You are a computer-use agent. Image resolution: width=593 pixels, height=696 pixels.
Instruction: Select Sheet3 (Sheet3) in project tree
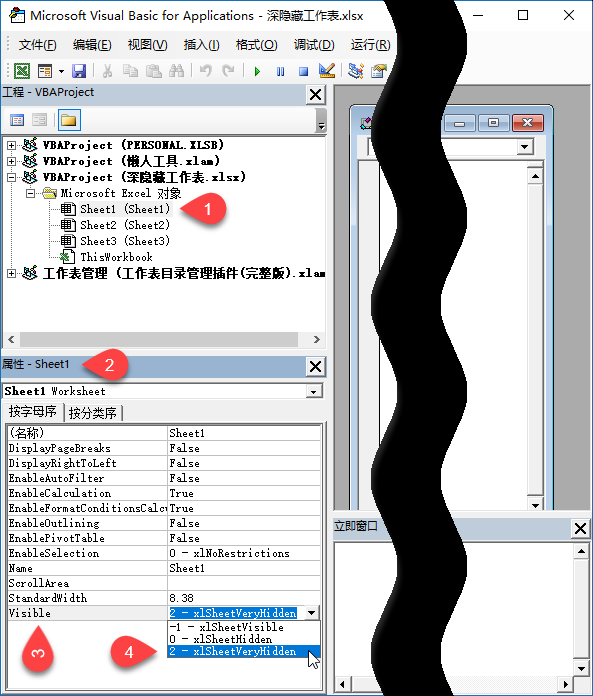pos(125,241)
